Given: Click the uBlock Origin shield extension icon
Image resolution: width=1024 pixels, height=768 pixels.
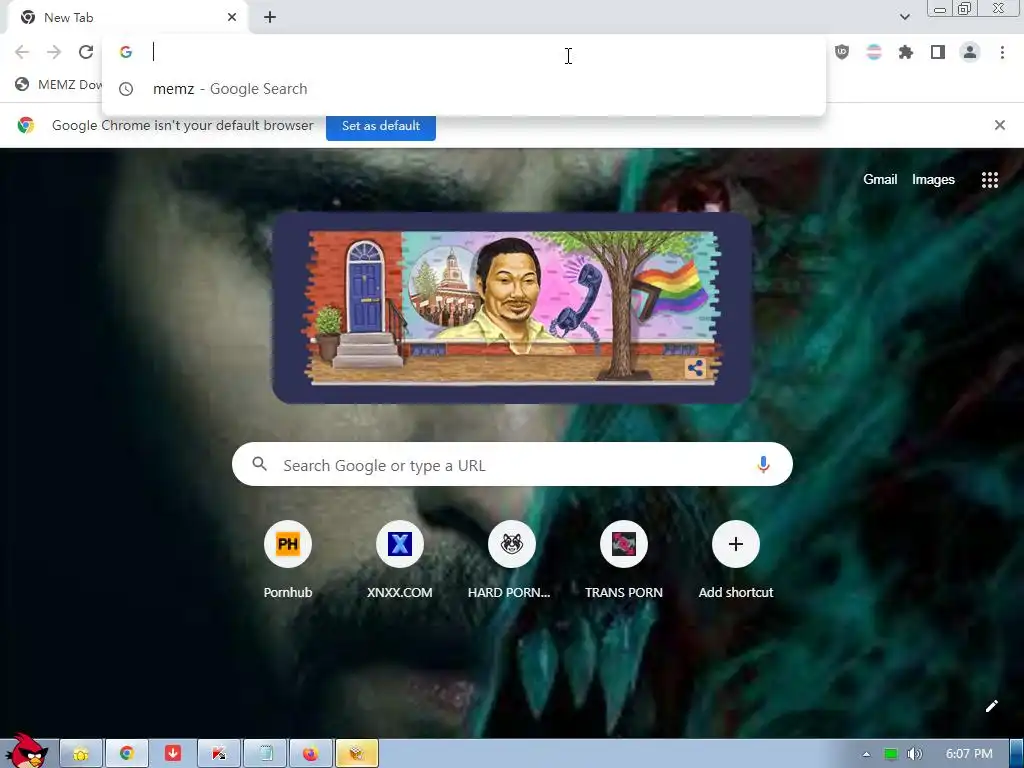Looking at the screenshot, I should tap(842, 52).
